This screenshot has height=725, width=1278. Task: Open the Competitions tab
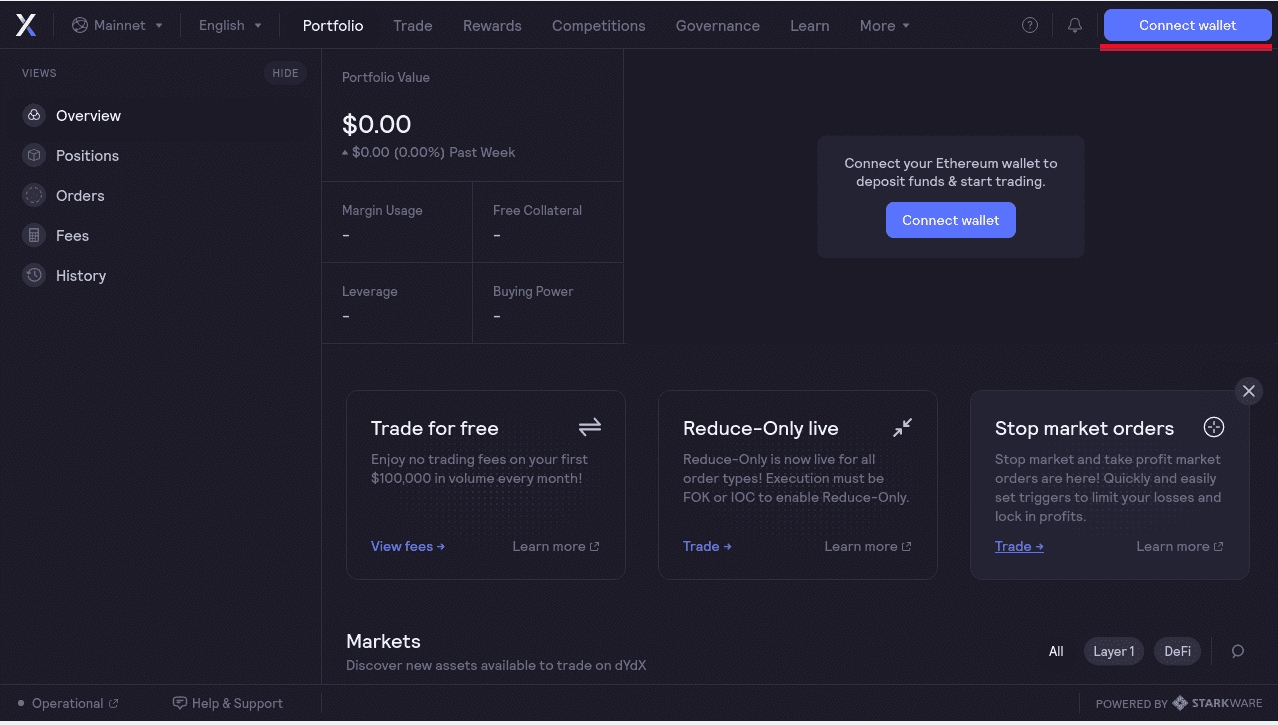[599, 25]
